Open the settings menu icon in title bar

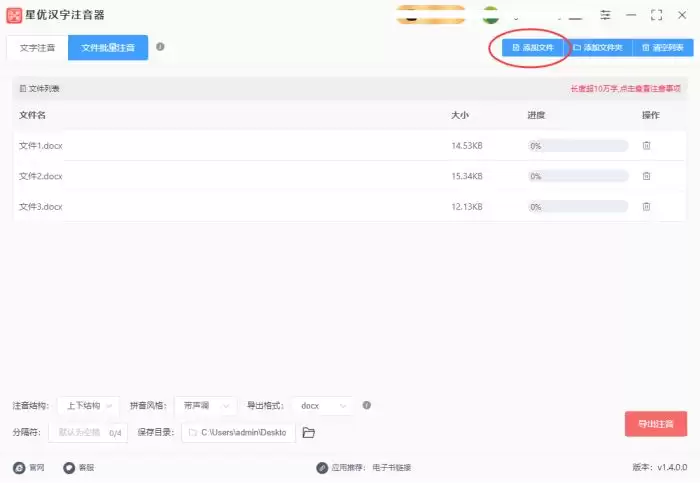[605, 15]
